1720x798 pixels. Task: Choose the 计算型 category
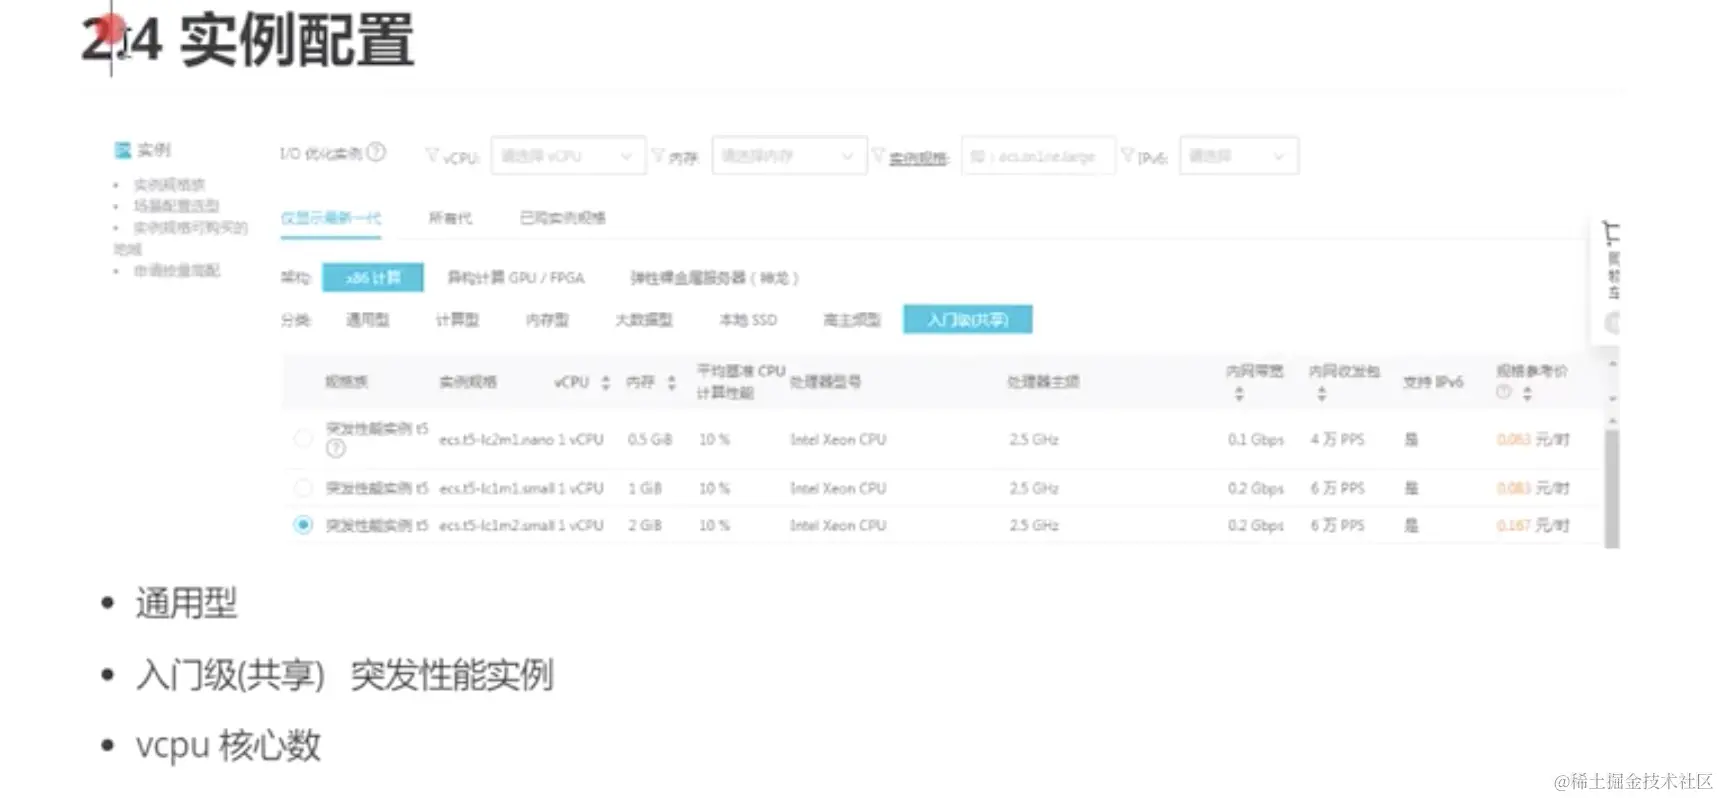tap(457, 320)
